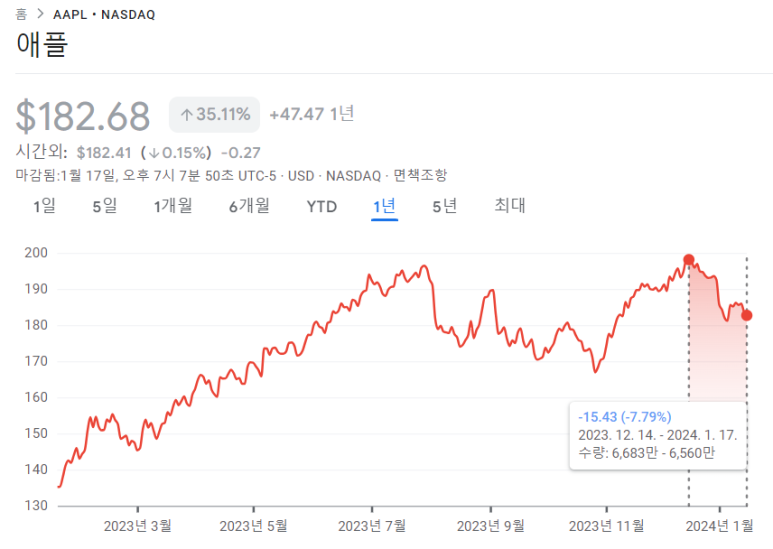Open the 면책조항 disclaimer link
This screenshot has width=773, height=549.
(420, 175)
